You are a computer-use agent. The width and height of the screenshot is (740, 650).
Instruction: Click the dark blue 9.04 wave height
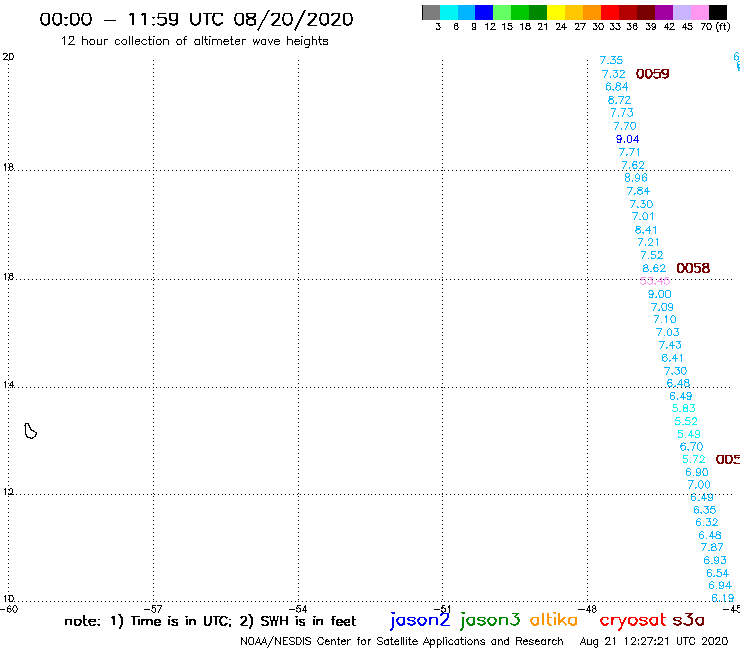pos(627,139)
